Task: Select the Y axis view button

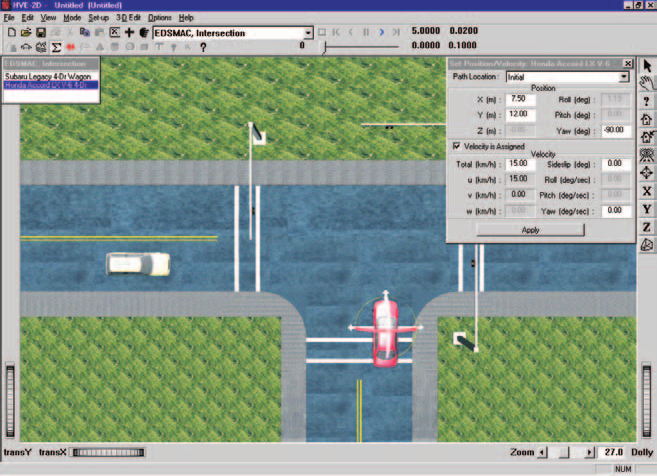Action: click(x=647, y=209)
